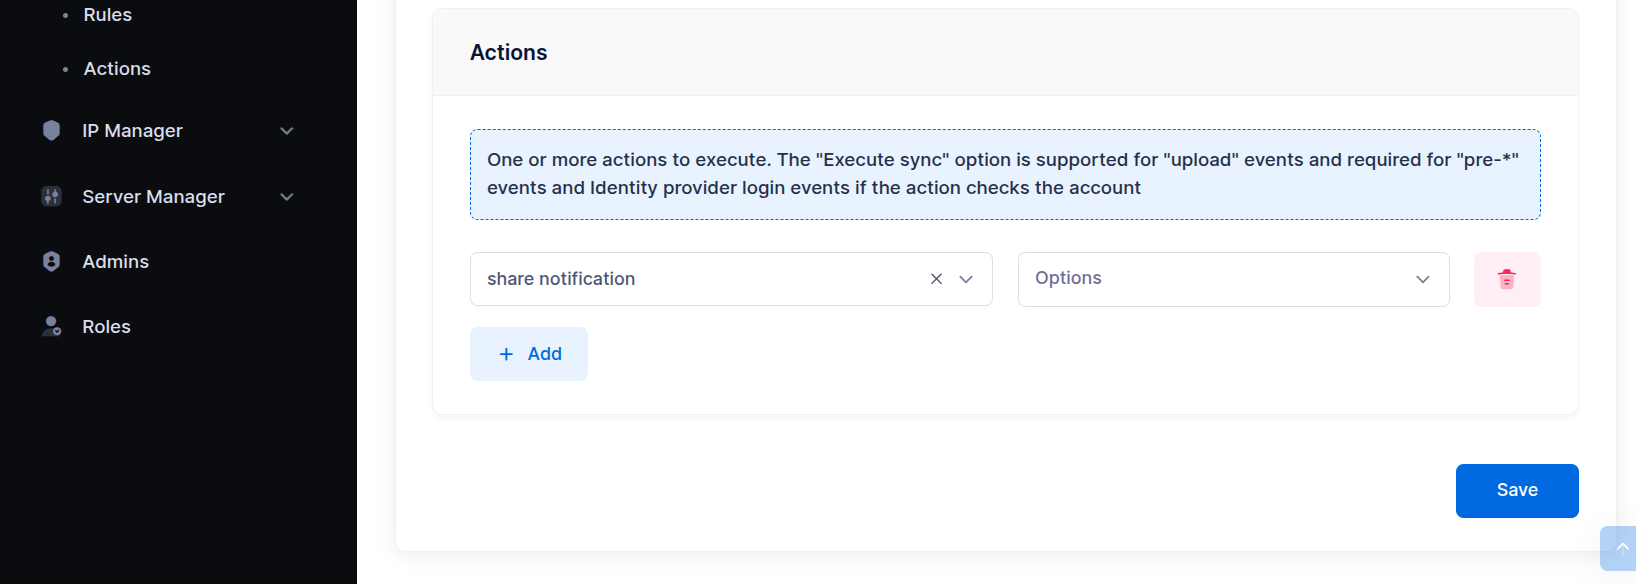The width and height of the screenshot is (1636, 584).
Task: Click the share notification select field
Action: point(690,279)
